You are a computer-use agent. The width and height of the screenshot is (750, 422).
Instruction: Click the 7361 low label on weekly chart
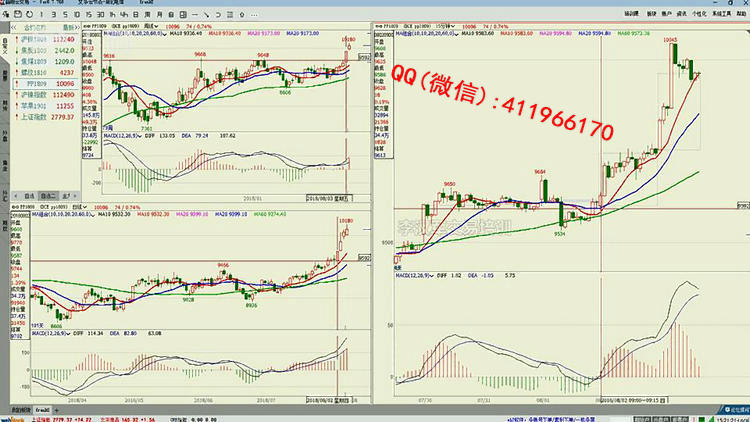coord(146,129)
